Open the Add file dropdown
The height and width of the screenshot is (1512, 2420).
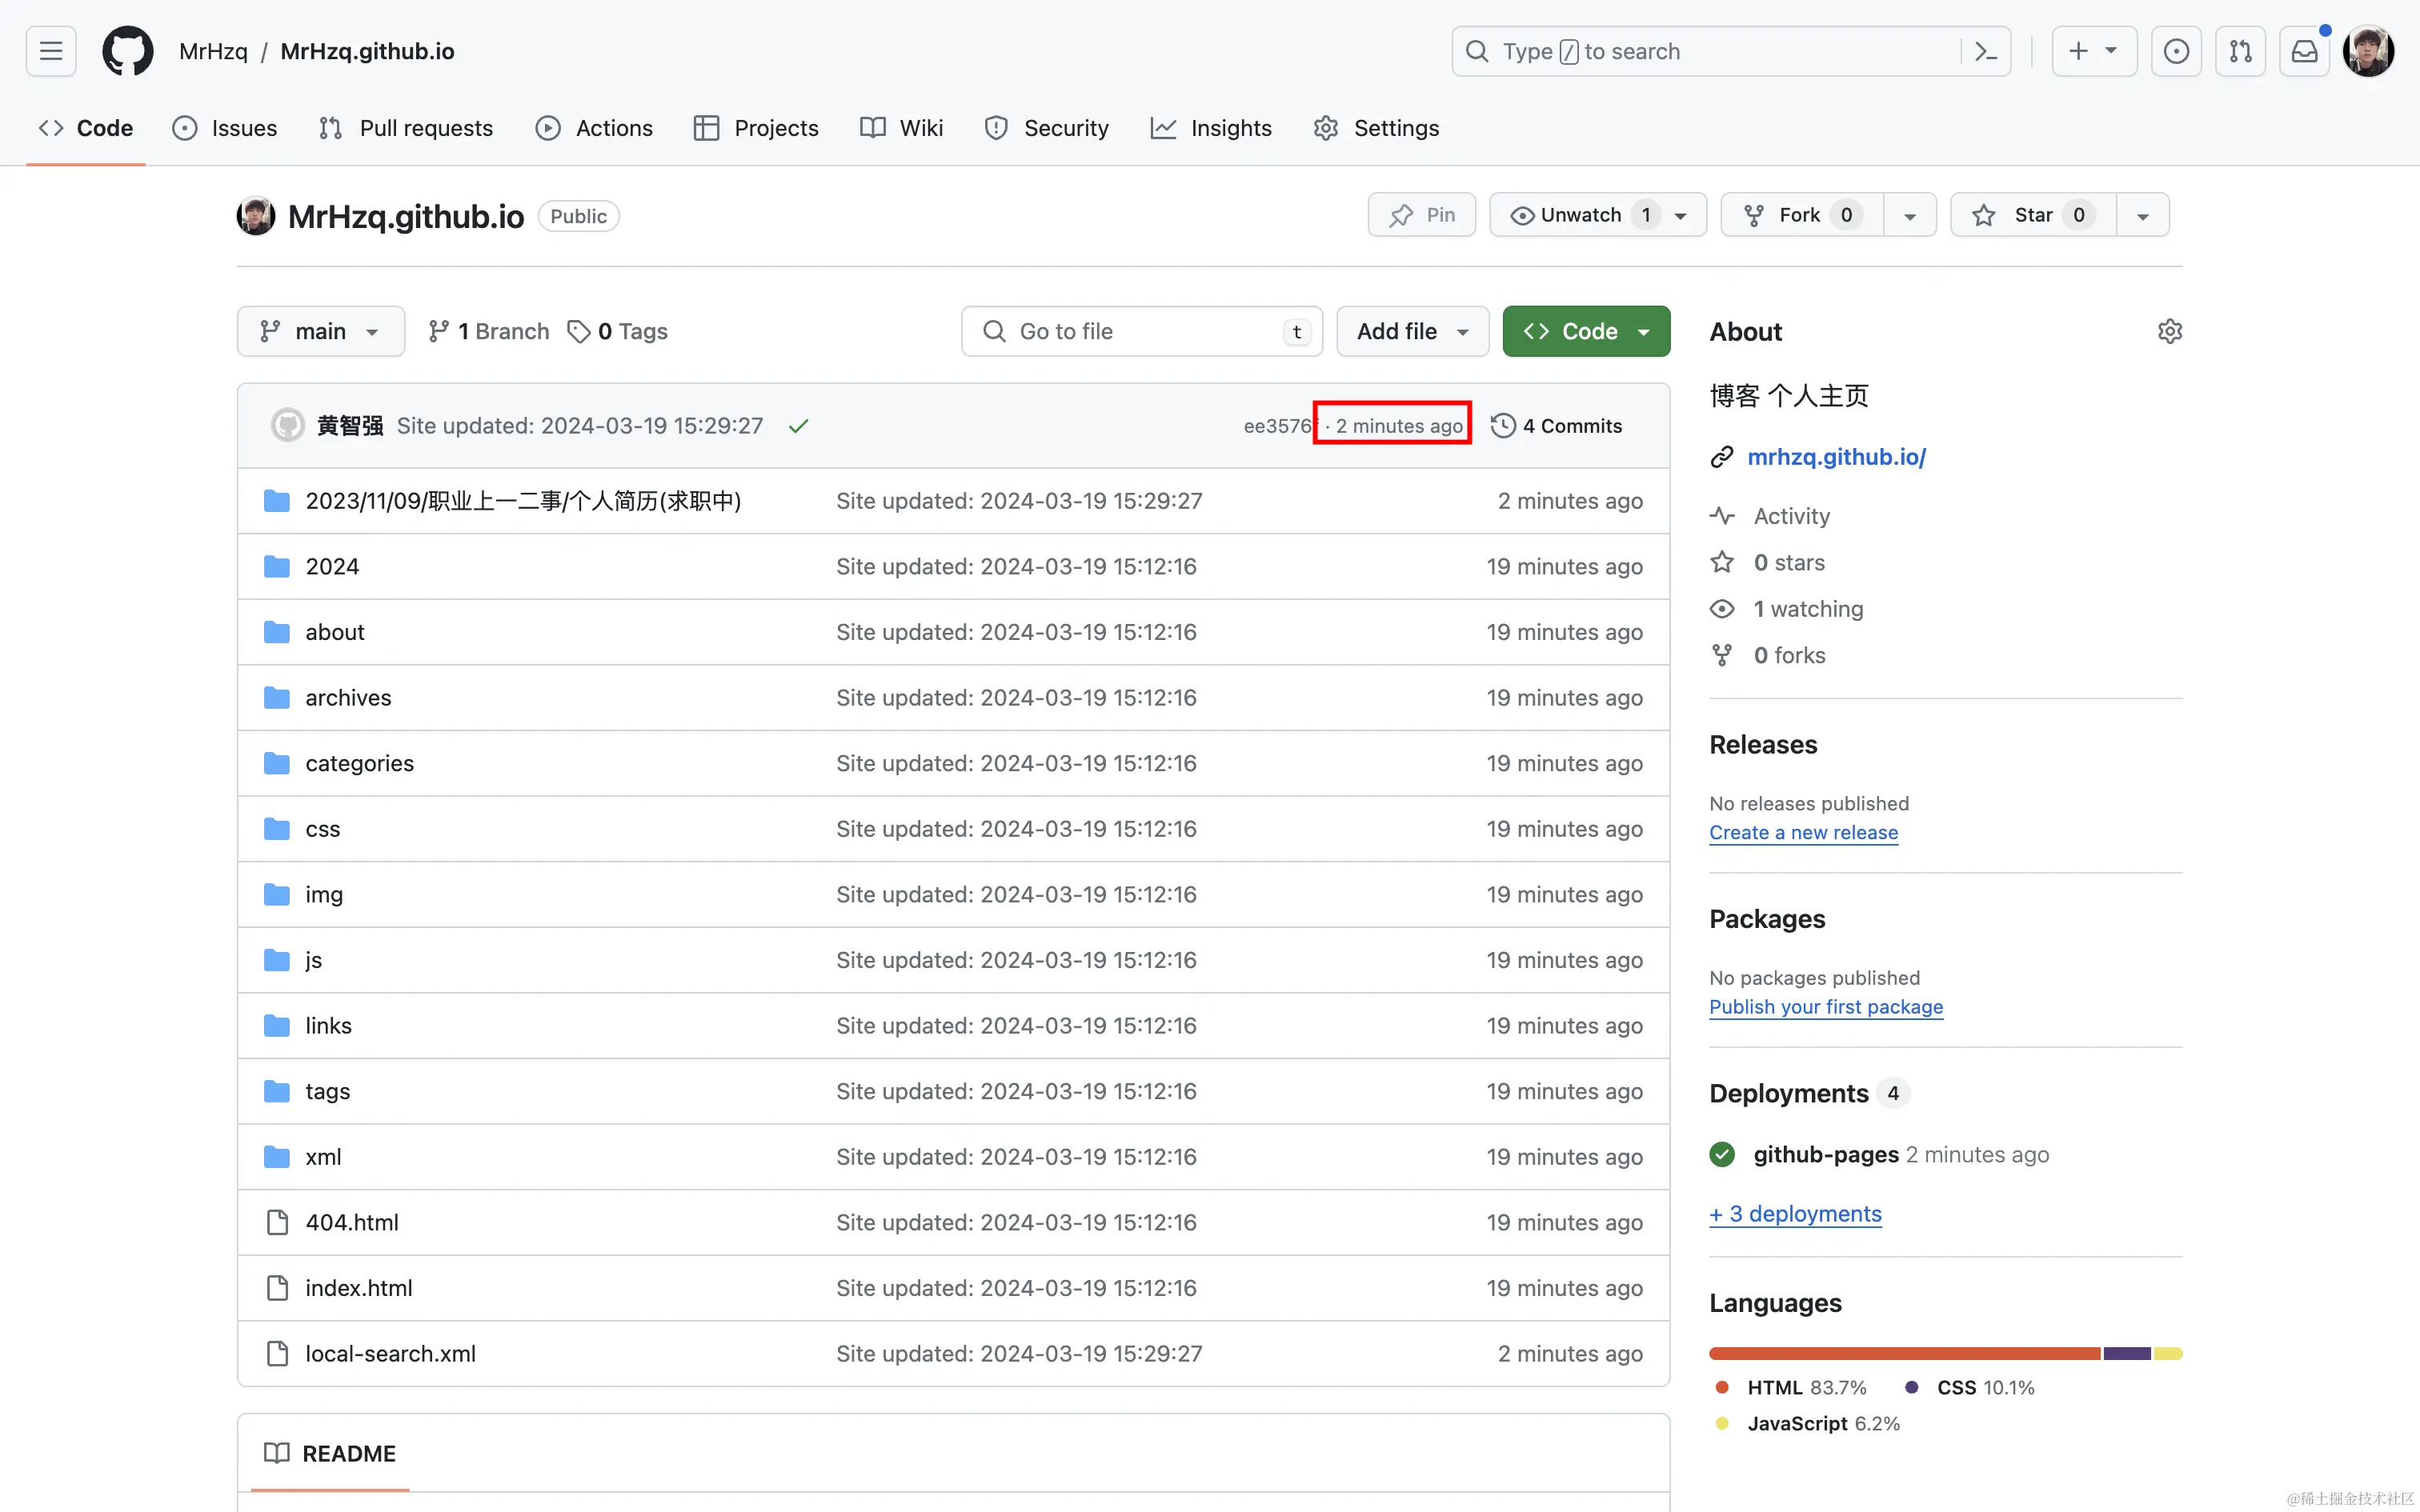click(x=1412, y=331)
